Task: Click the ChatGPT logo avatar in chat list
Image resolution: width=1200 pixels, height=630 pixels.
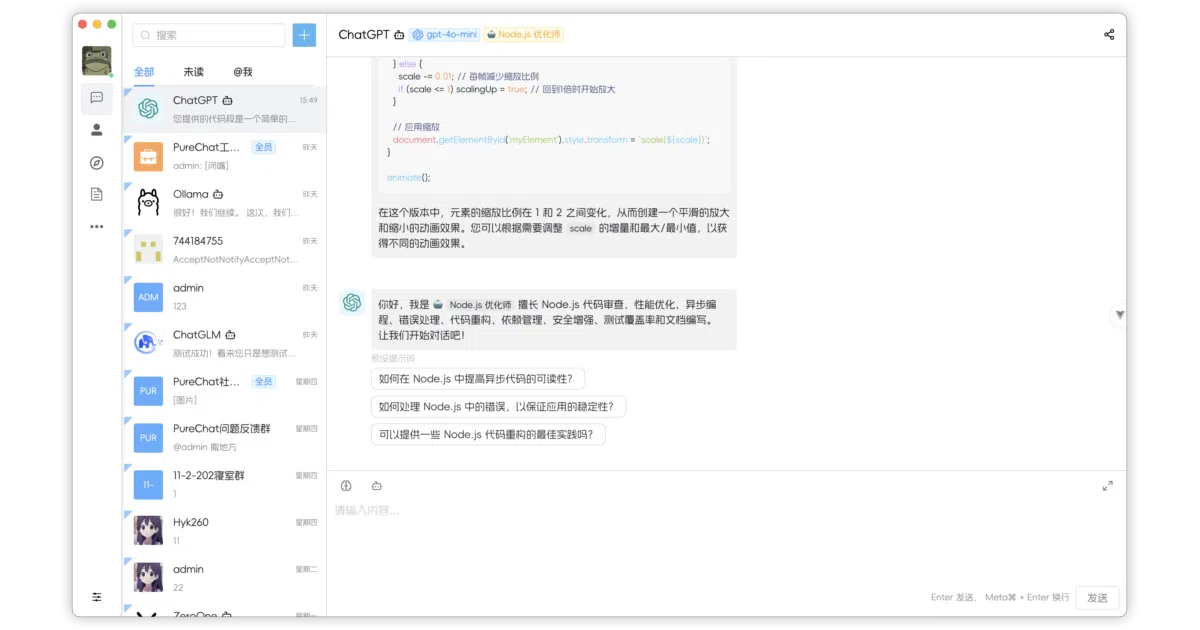Action: coord(148,109)
